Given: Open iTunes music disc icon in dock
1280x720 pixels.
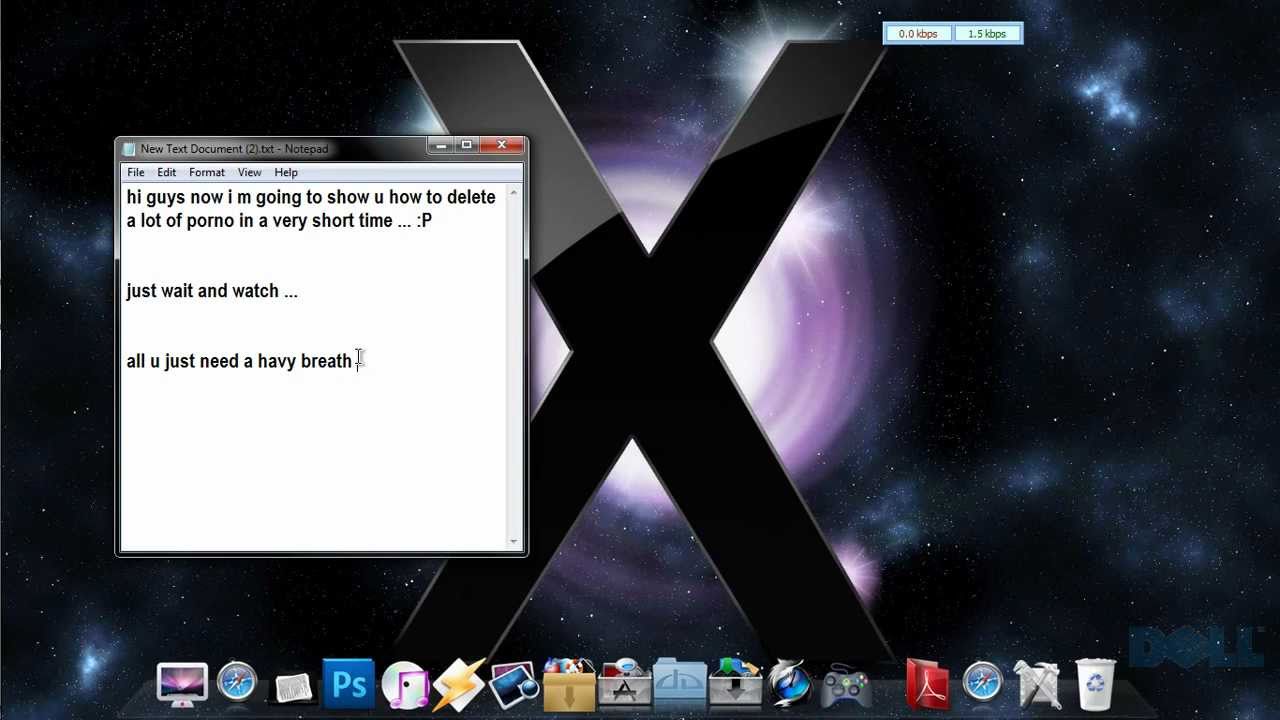Looking at the screenshot, I should tap(405, 686).
